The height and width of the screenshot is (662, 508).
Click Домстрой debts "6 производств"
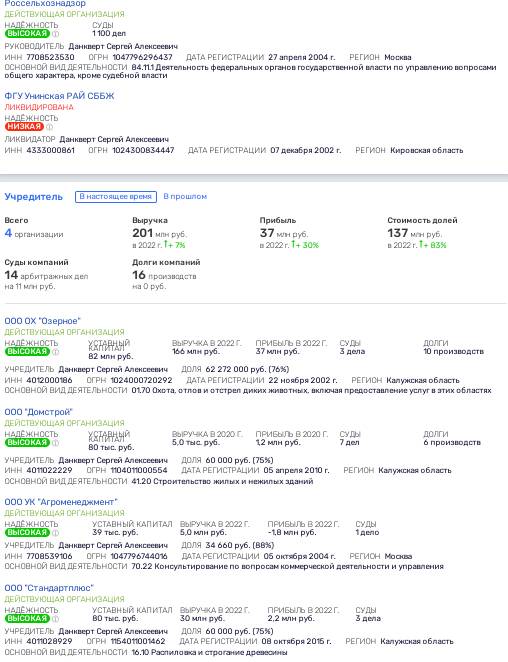pos(452,442)
